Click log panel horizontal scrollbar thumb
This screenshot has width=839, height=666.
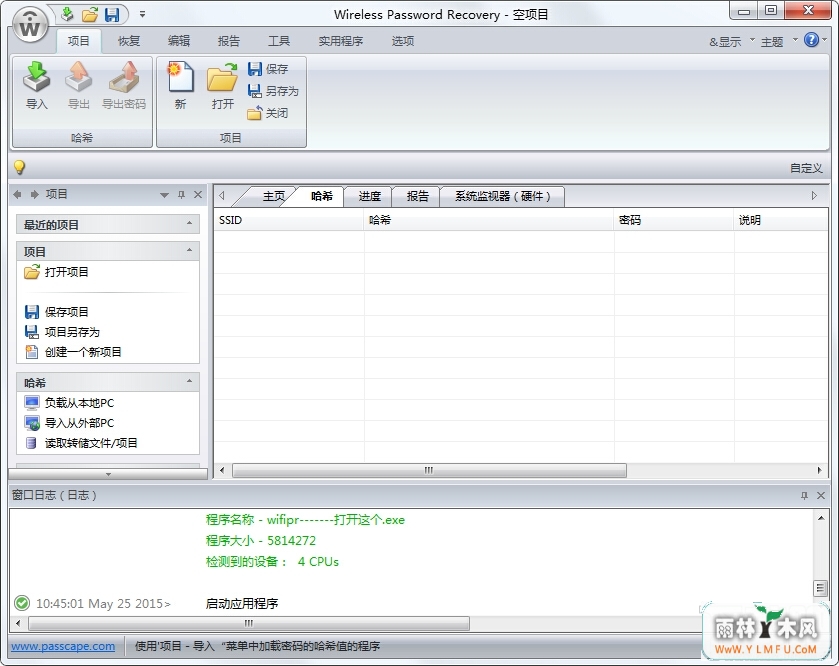pyautogui.click(x=249, y=623)
